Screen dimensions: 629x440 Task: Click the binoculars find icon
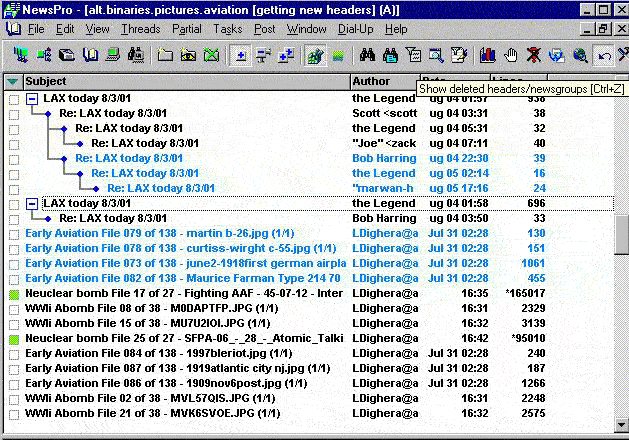point(366,55)
